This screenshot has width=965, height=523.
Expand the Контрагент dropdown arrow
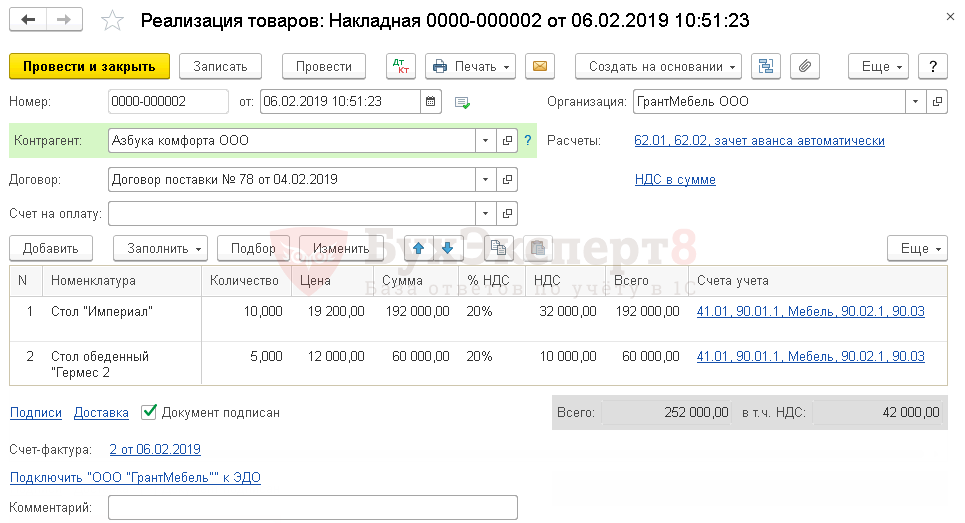pos(486,141)
